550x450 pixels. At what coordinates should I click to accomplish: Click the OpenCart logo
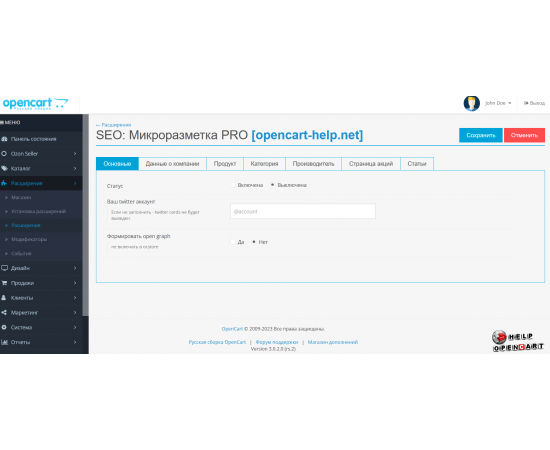pyautogui.click(x=35, y=103)
